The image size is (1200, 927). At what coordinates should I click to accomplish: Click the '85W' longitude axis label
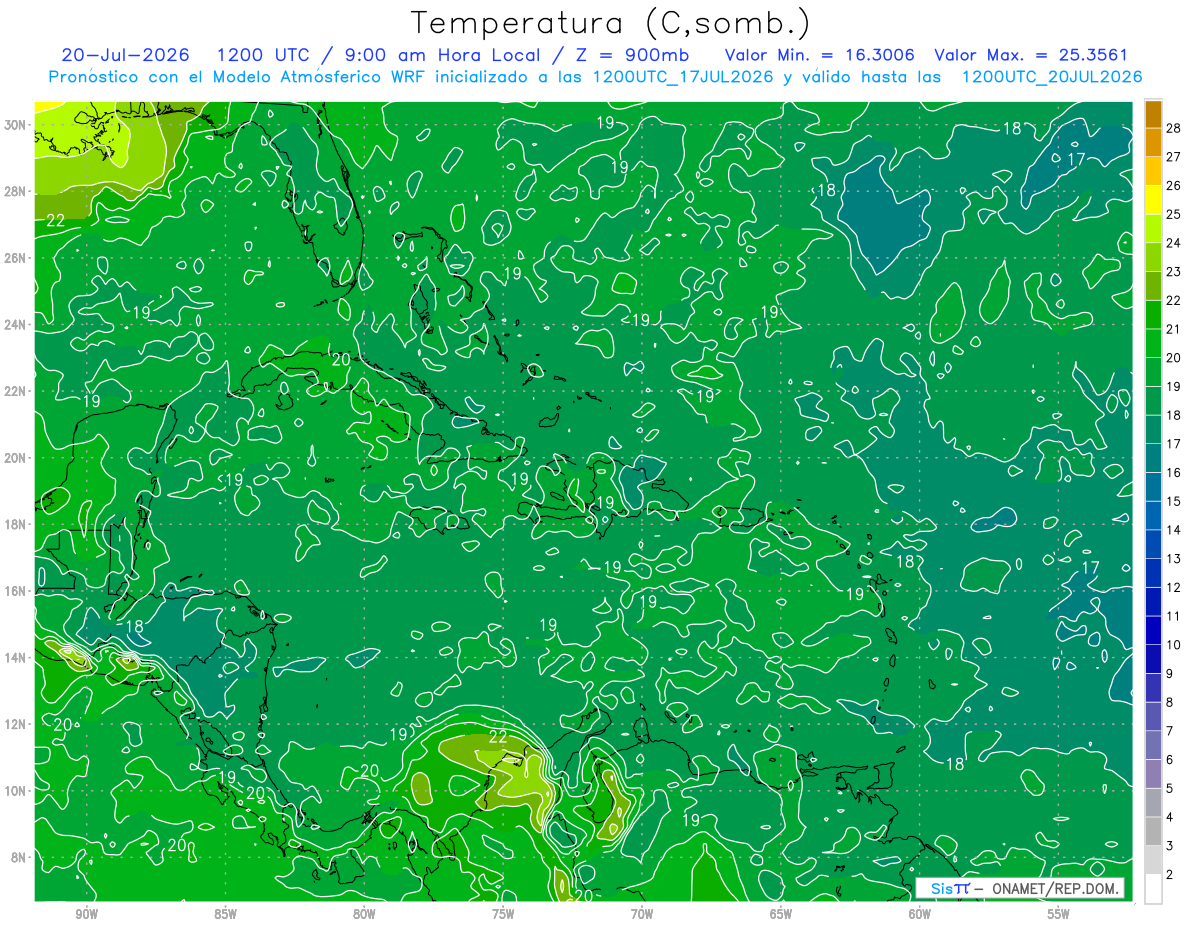(x=225, y=914)
